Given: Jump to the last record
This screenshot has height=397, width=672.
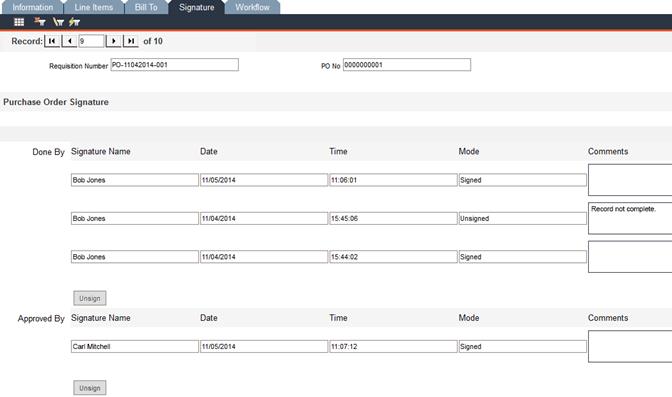Looking at the screenshot, I should [x=131, y=41].
